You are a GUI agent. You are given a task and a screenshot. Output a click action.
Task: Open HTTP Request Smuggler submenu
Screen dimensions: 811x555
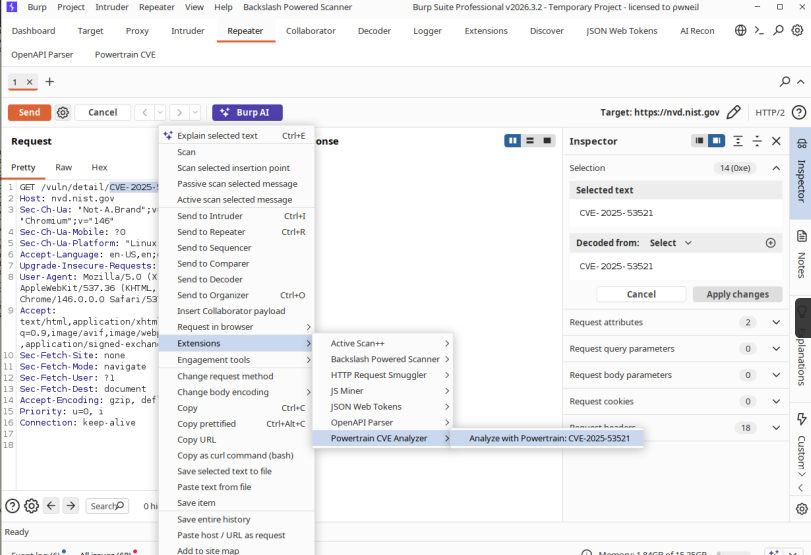[x=382, y=375]
